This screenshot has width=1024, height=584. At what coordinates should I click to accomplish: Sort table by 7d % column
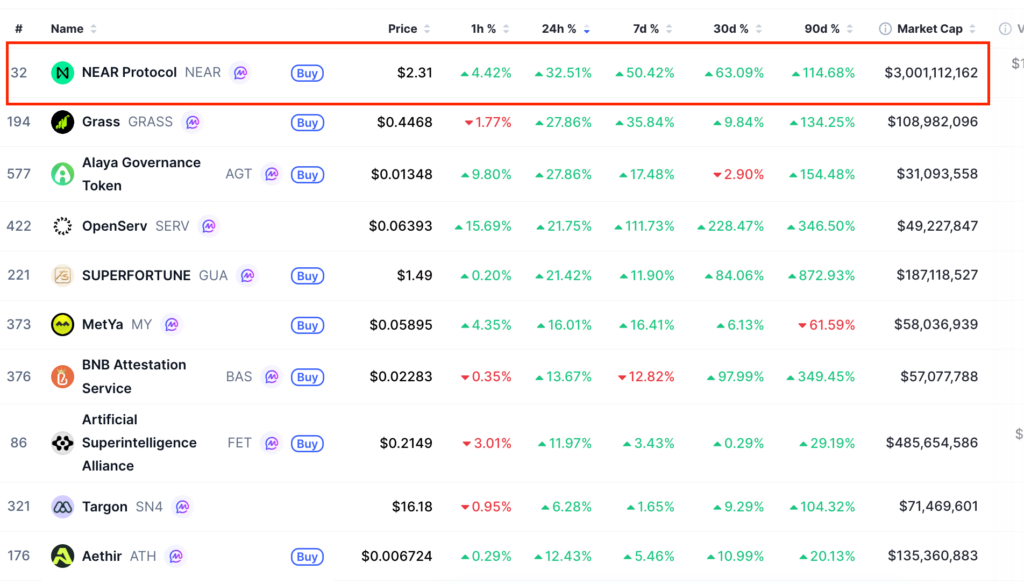(652, 29)
